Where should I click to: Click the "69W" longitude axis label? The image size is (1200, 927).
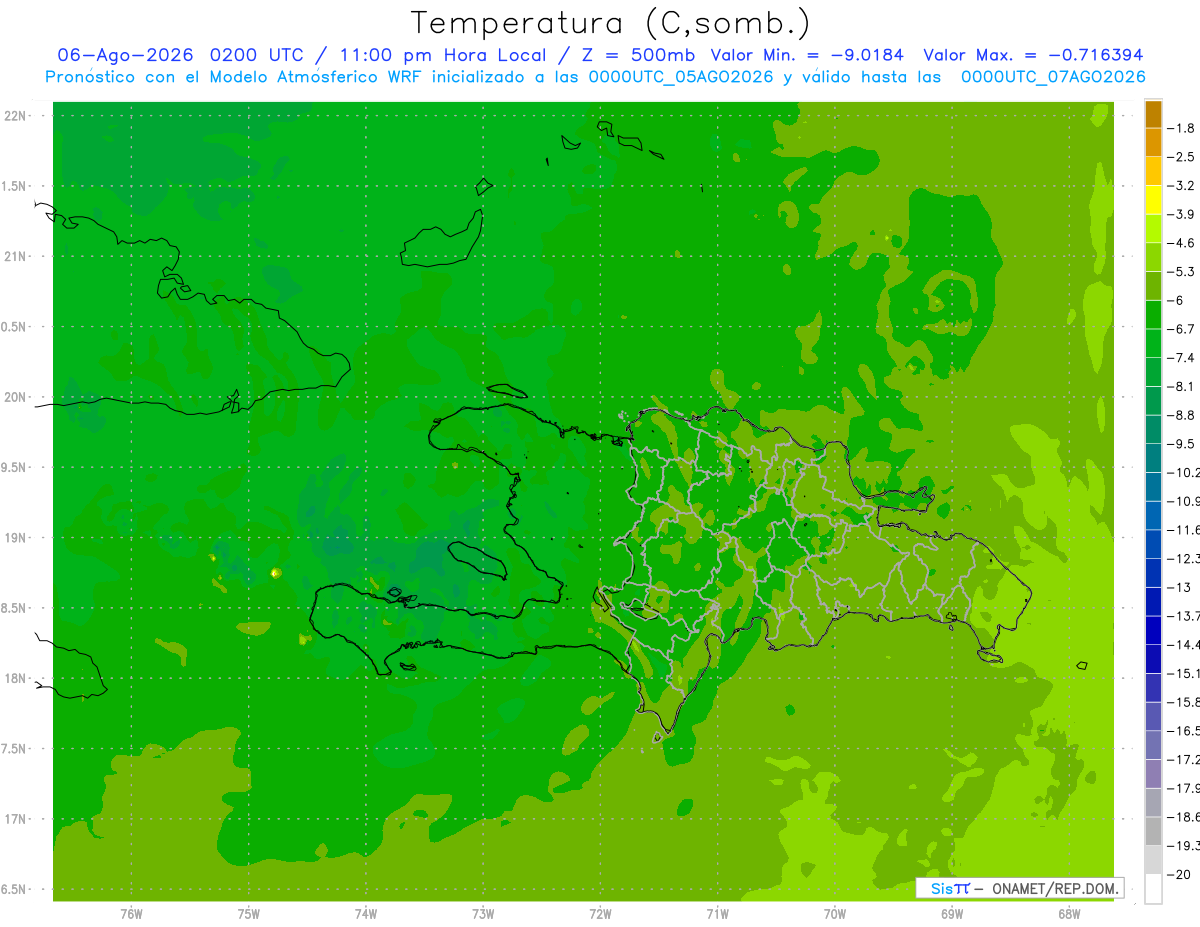[952, 914]
